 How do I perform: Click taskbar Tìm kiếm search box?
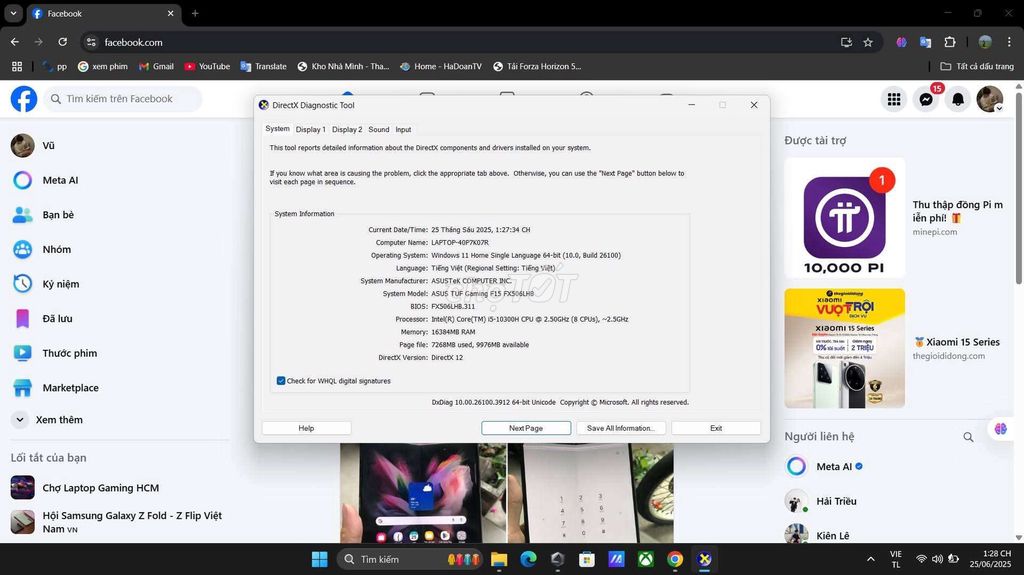(x=409, y=559)
